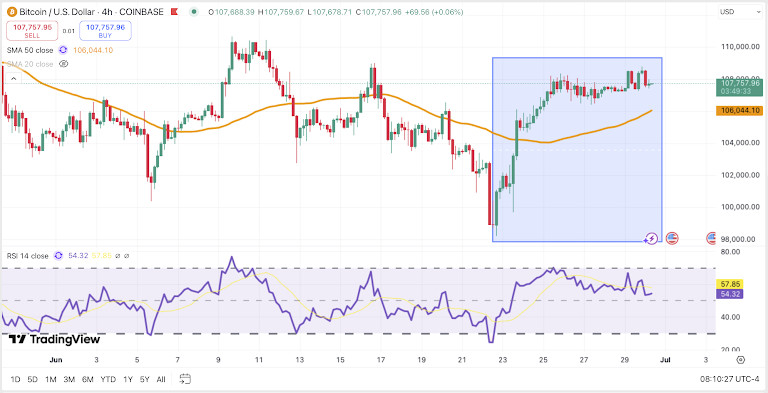
Task: Select the SMA 20 close legend label
Action: click(30, 64)
